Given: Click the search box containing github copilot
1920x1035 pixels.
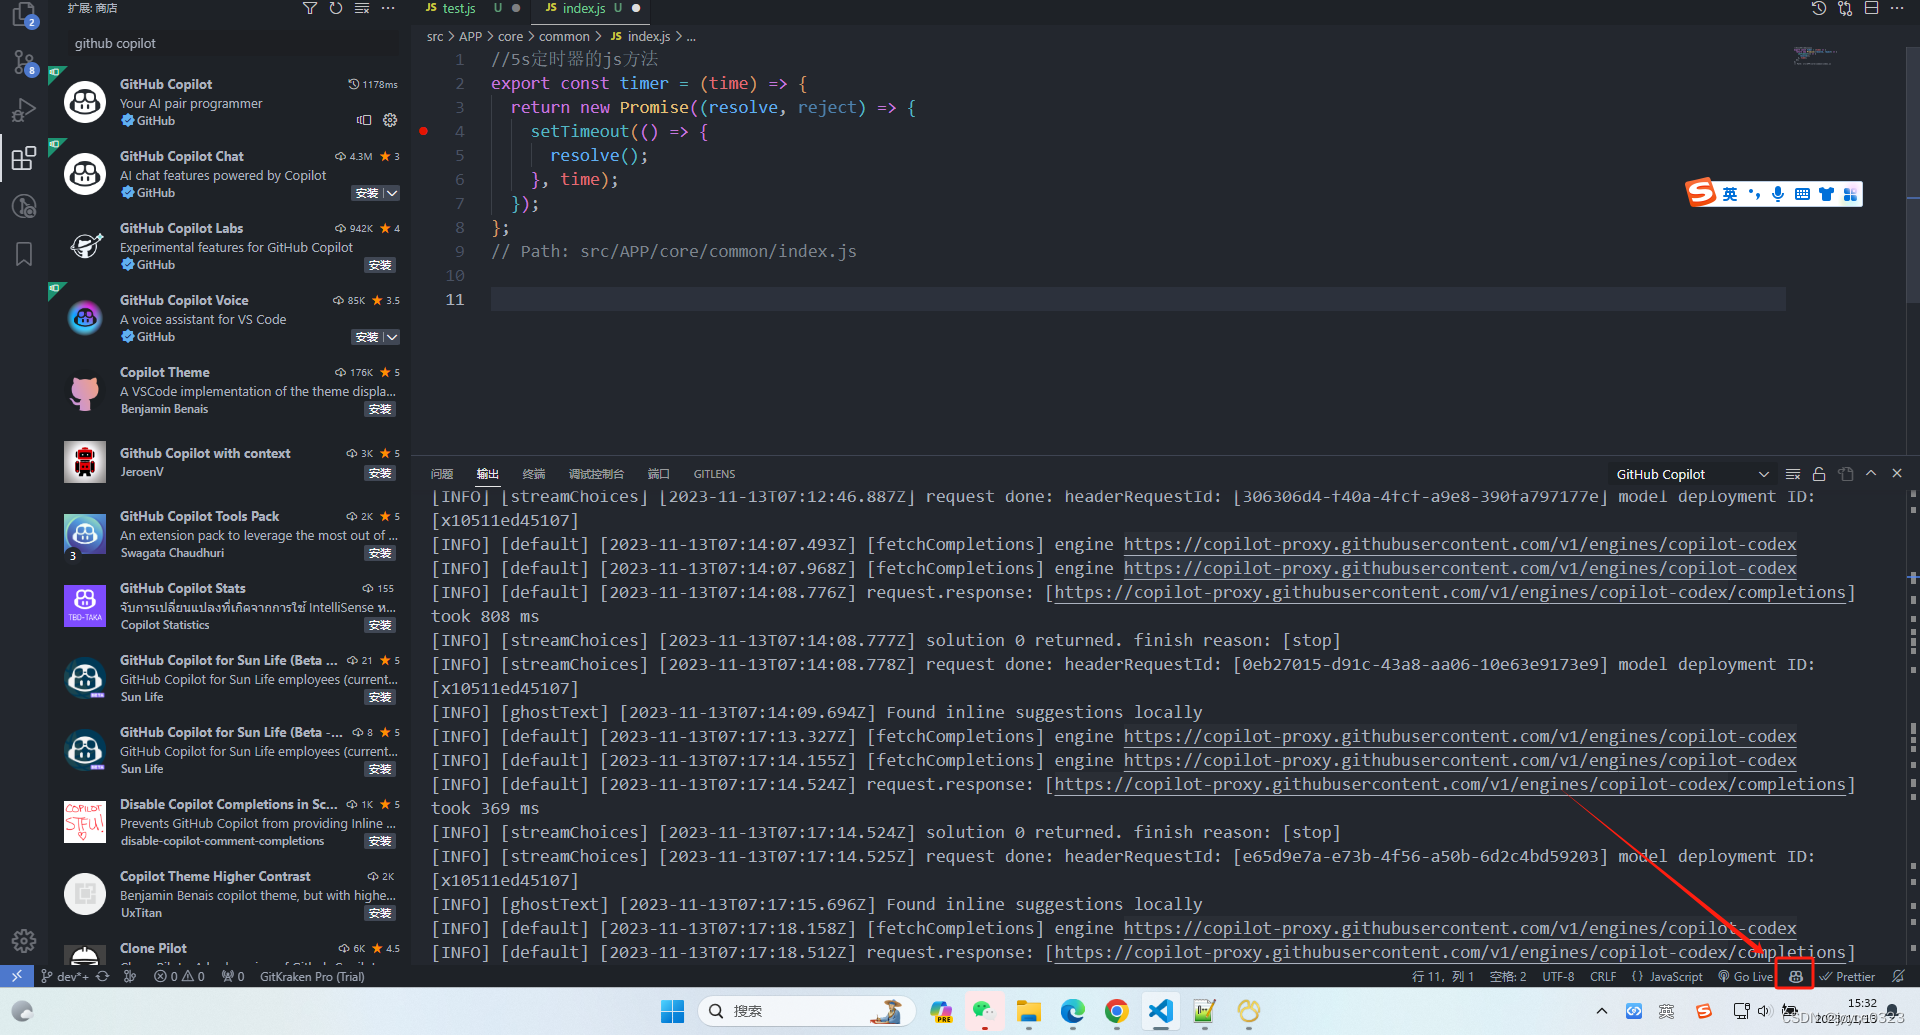Looking at the screenshot, I should pos(232,43).
